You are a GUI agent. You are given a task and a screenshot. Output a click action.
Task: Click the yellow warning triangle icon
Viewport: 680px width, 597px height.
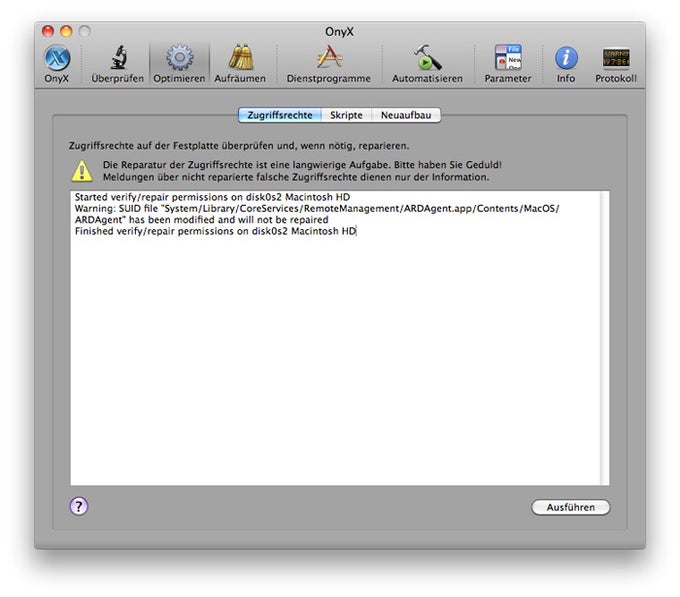[82, 171]
